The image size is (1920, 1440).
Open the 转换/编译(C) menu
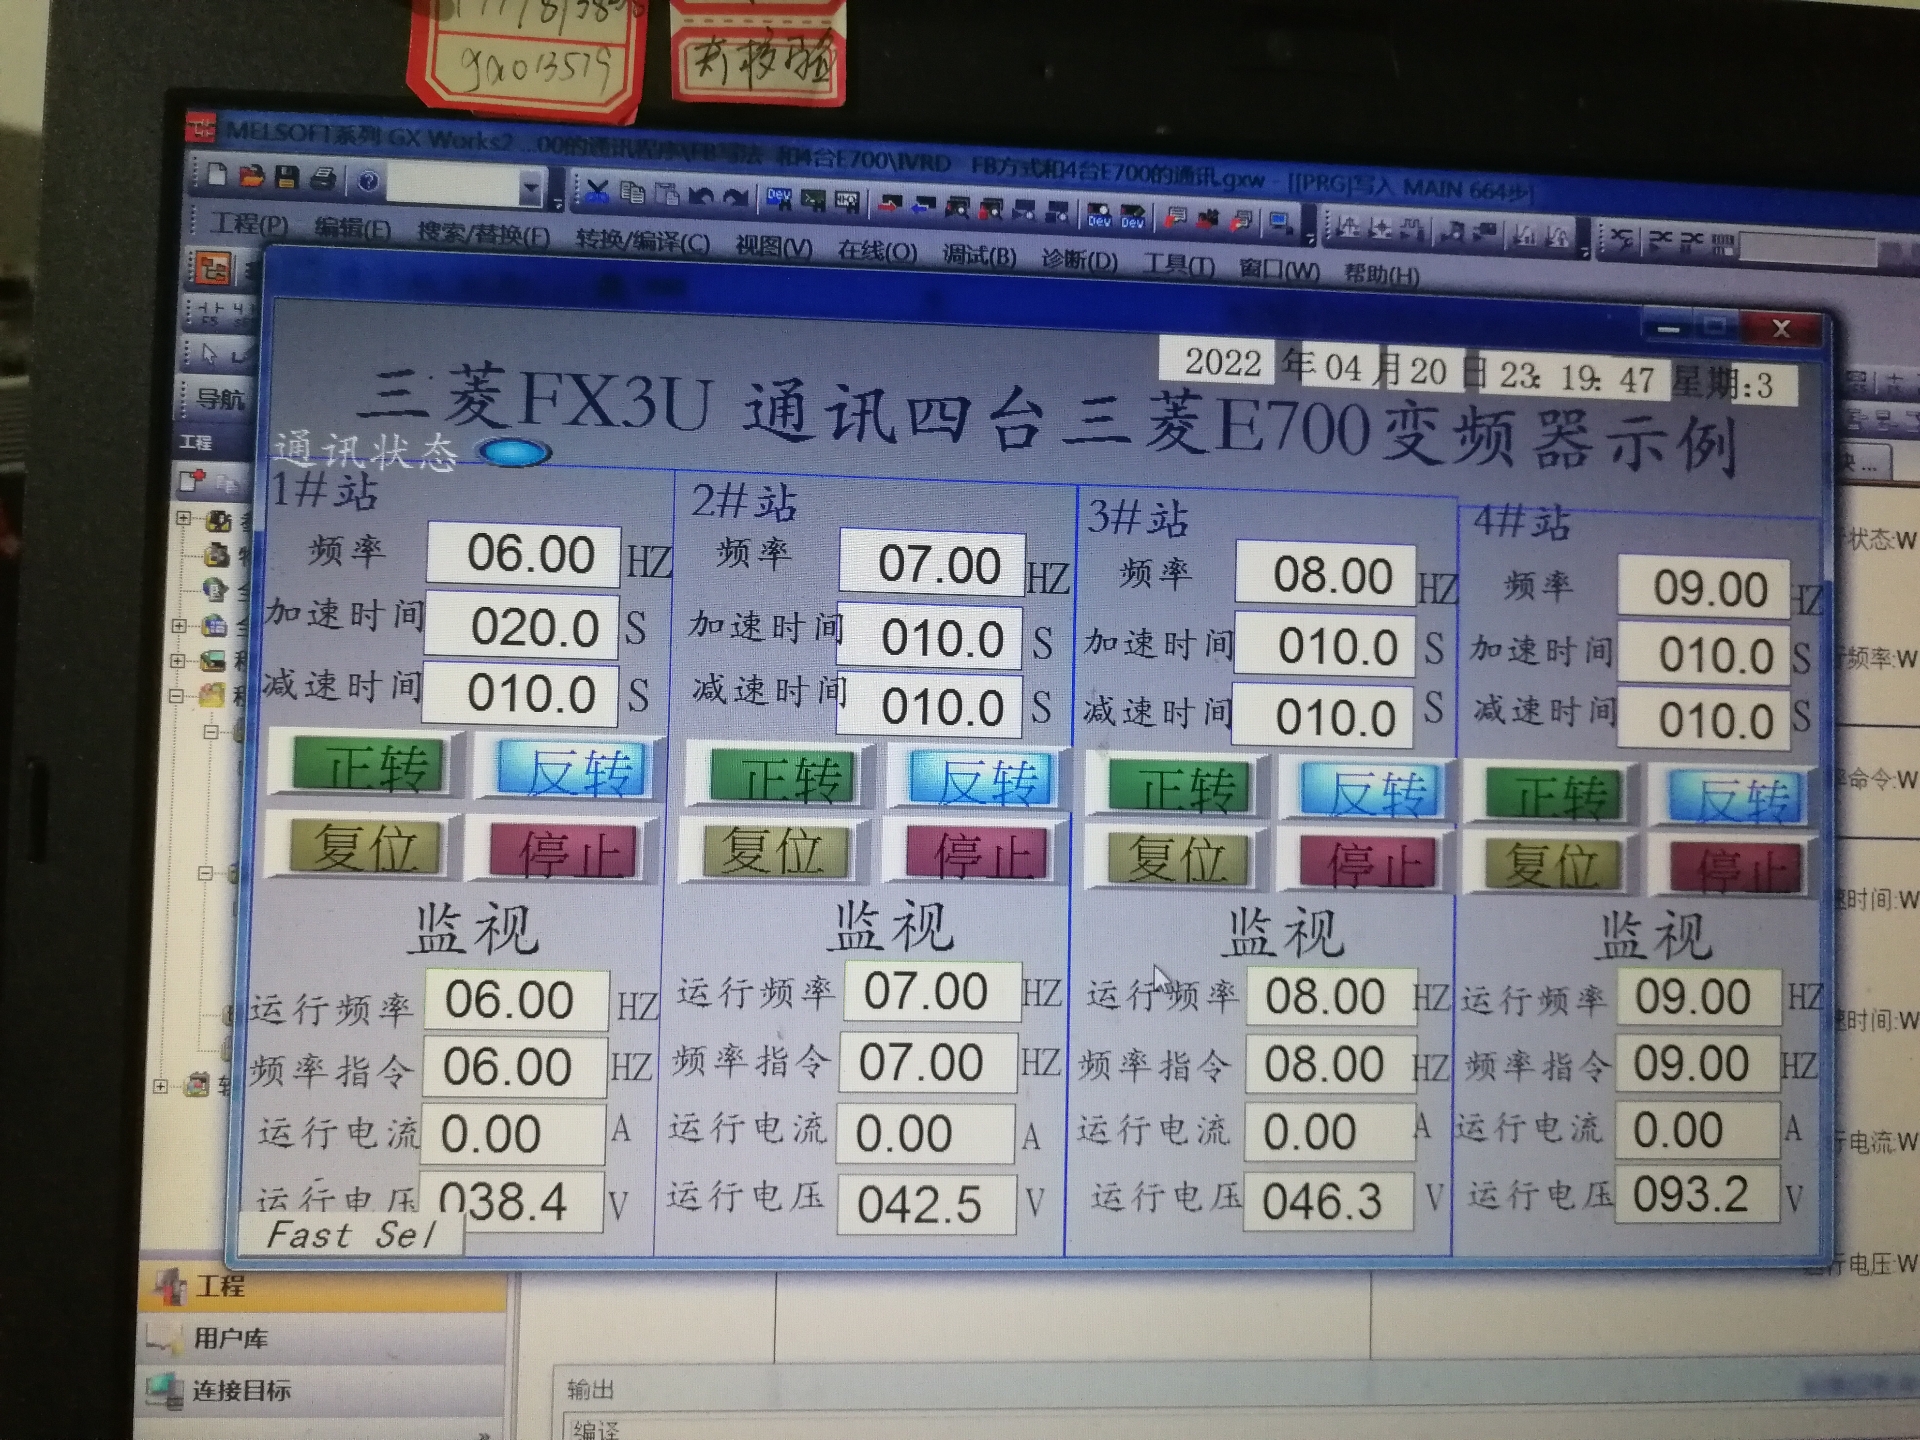(x=642, y=243)
